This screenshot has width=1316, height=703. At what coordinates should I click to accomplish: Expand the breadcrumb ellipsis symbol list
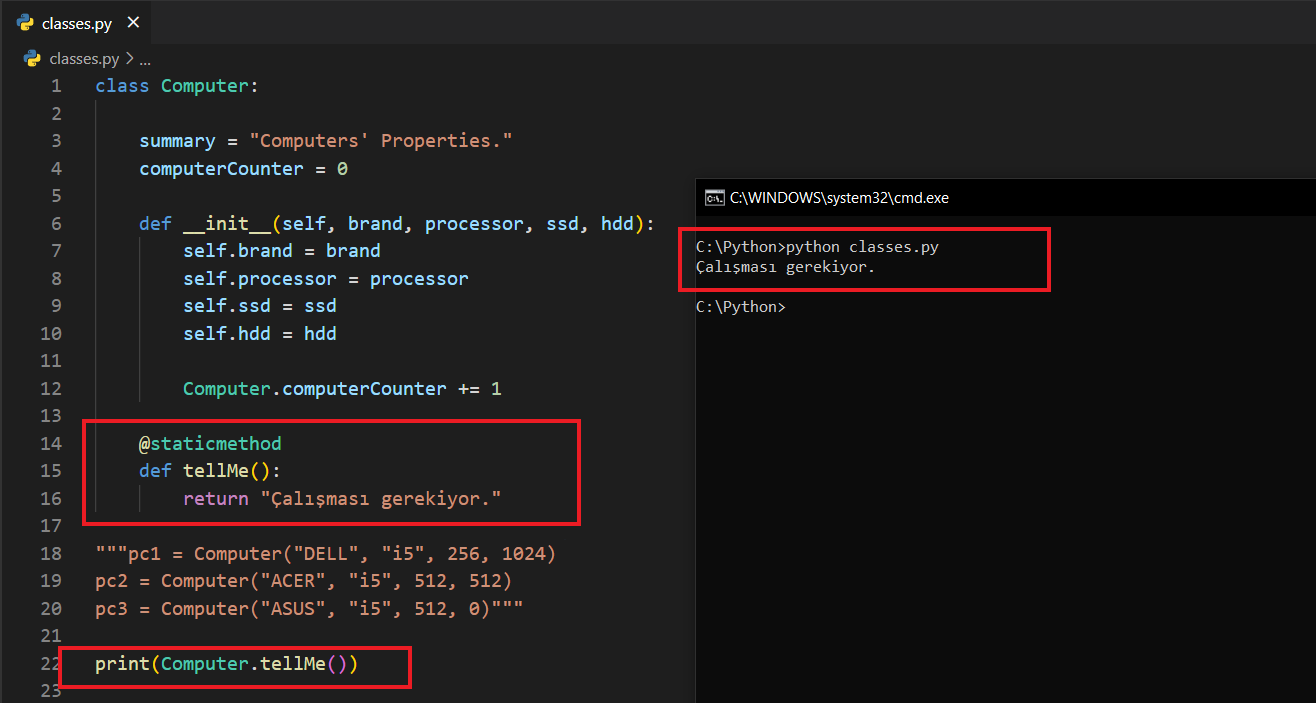[x=145, y=58]
